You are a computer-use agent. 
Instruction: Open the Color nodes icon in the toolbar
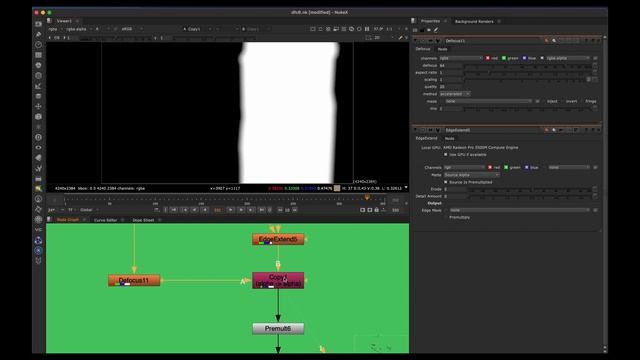(38, 65)
